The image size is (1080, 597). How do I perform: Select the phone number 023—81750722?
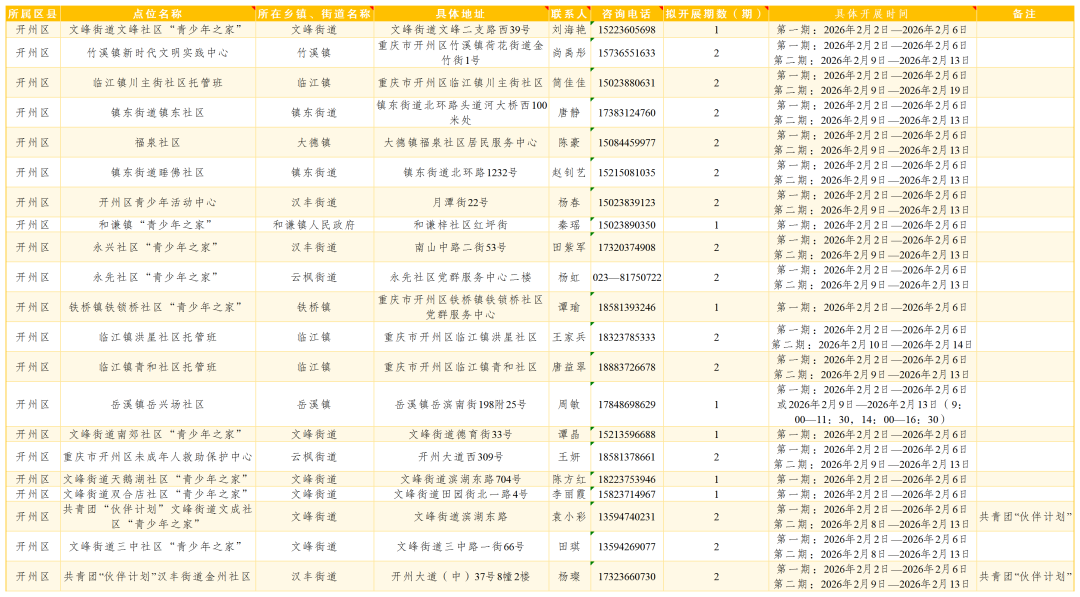point(627,277)
